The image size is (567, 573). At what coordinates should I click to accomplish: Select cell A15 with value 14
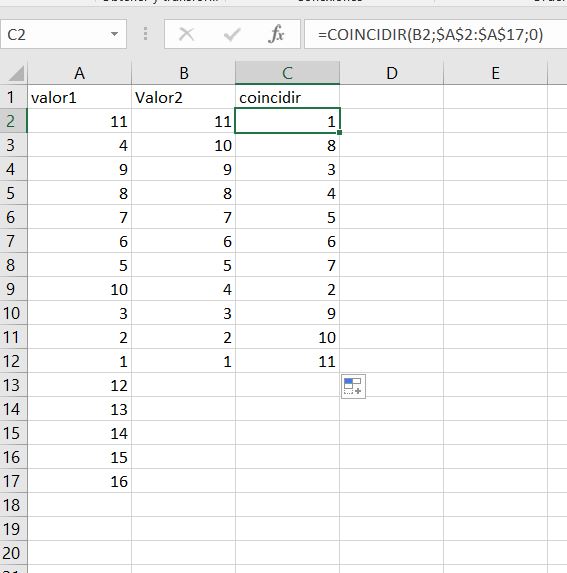(x=80, y=433)
